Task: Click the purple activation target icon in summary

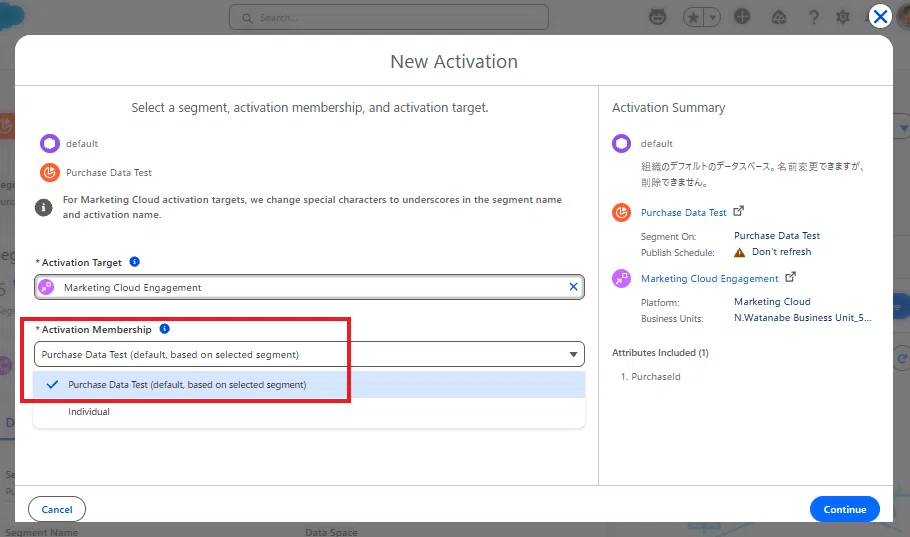Action: click(x=621, y=279)
